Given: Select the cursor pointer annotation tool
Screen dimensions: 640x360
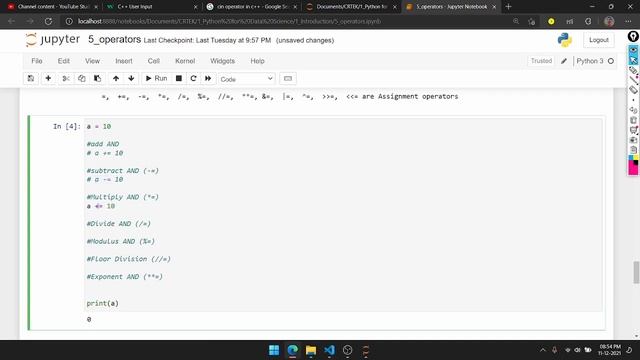Looking at the screenshot, I should (x=633, y=60).
